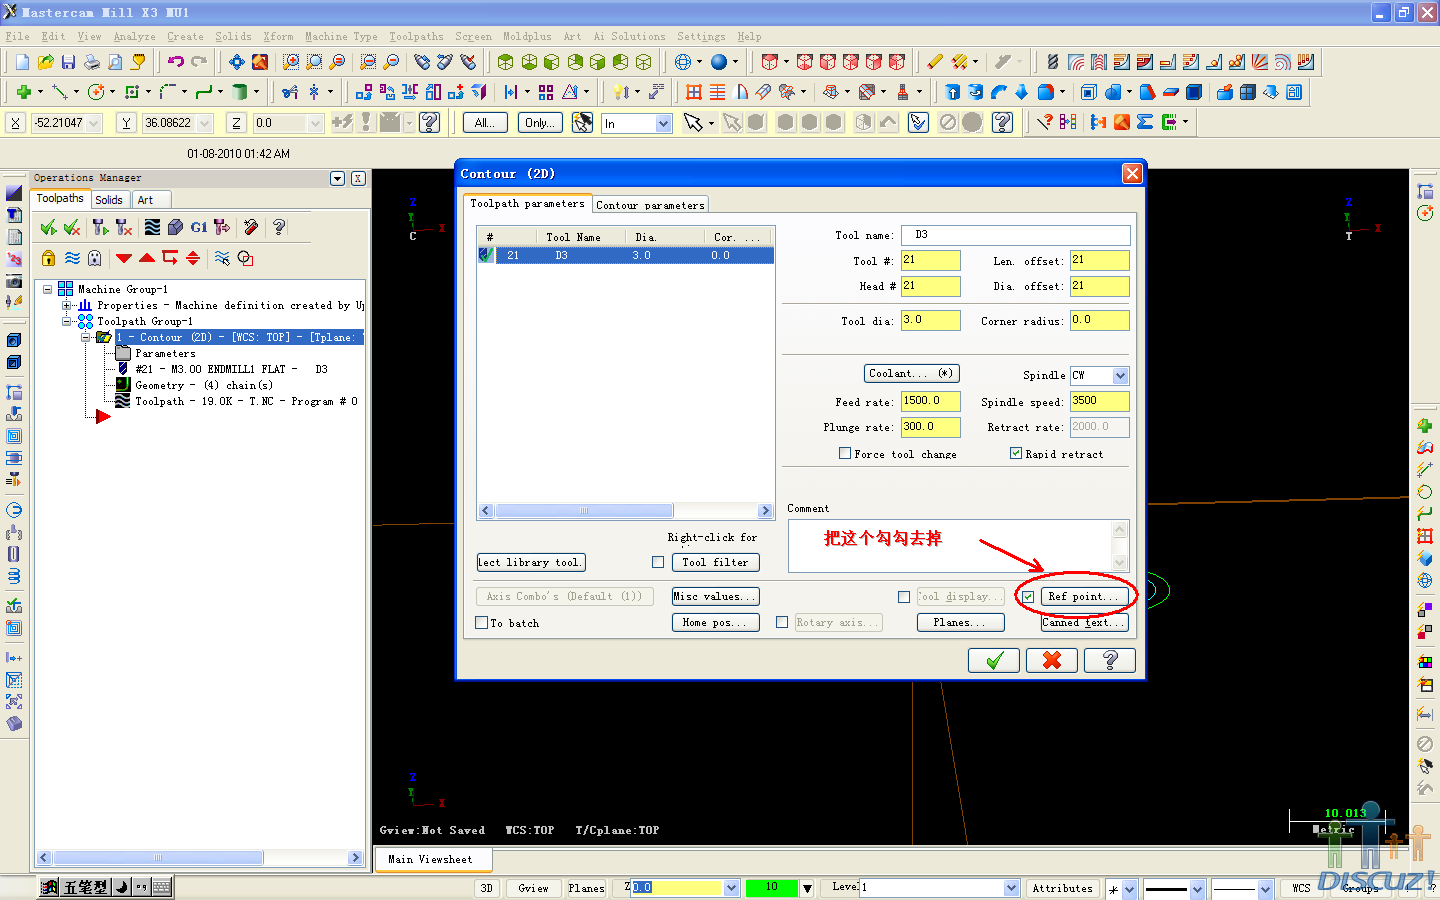This screenshot has height=900, width=1440.
Task: Enable the To batch checkbox
Action: click(x=482, y=623)
